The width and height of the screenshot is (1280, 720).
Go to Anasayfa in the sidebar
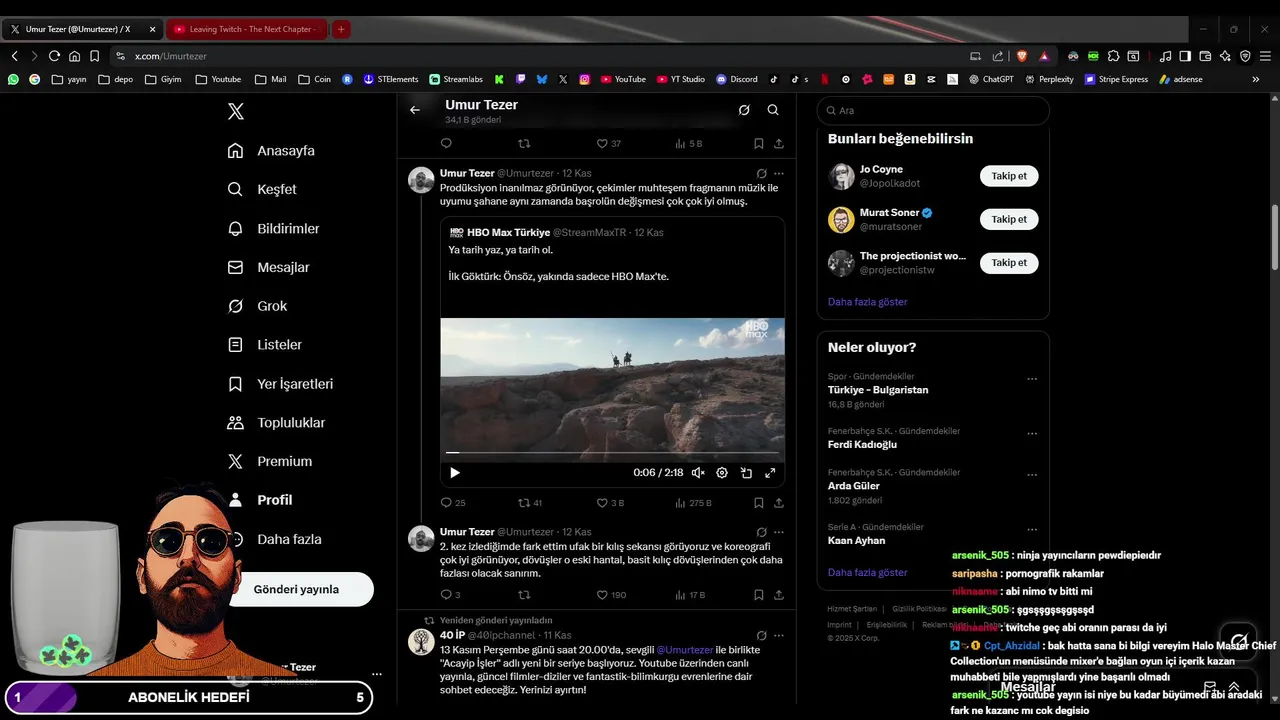point(271,151)
